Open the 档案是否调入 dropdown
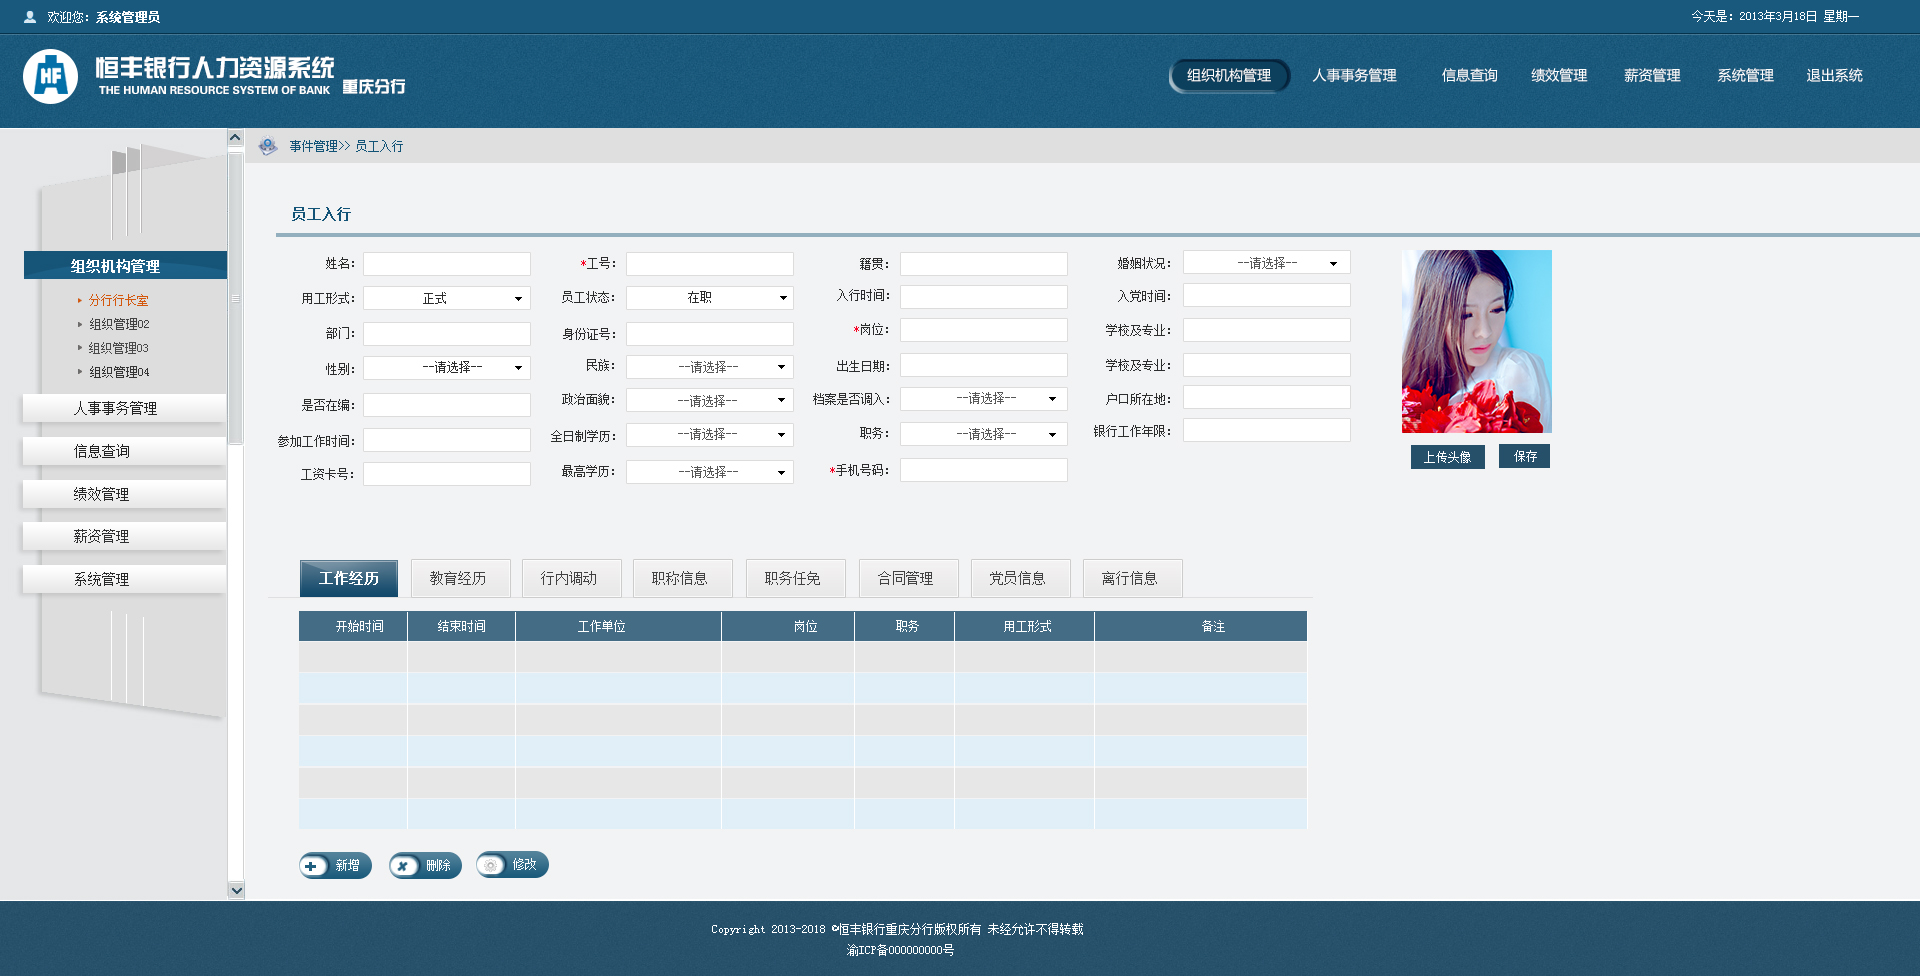 (984, 398)
